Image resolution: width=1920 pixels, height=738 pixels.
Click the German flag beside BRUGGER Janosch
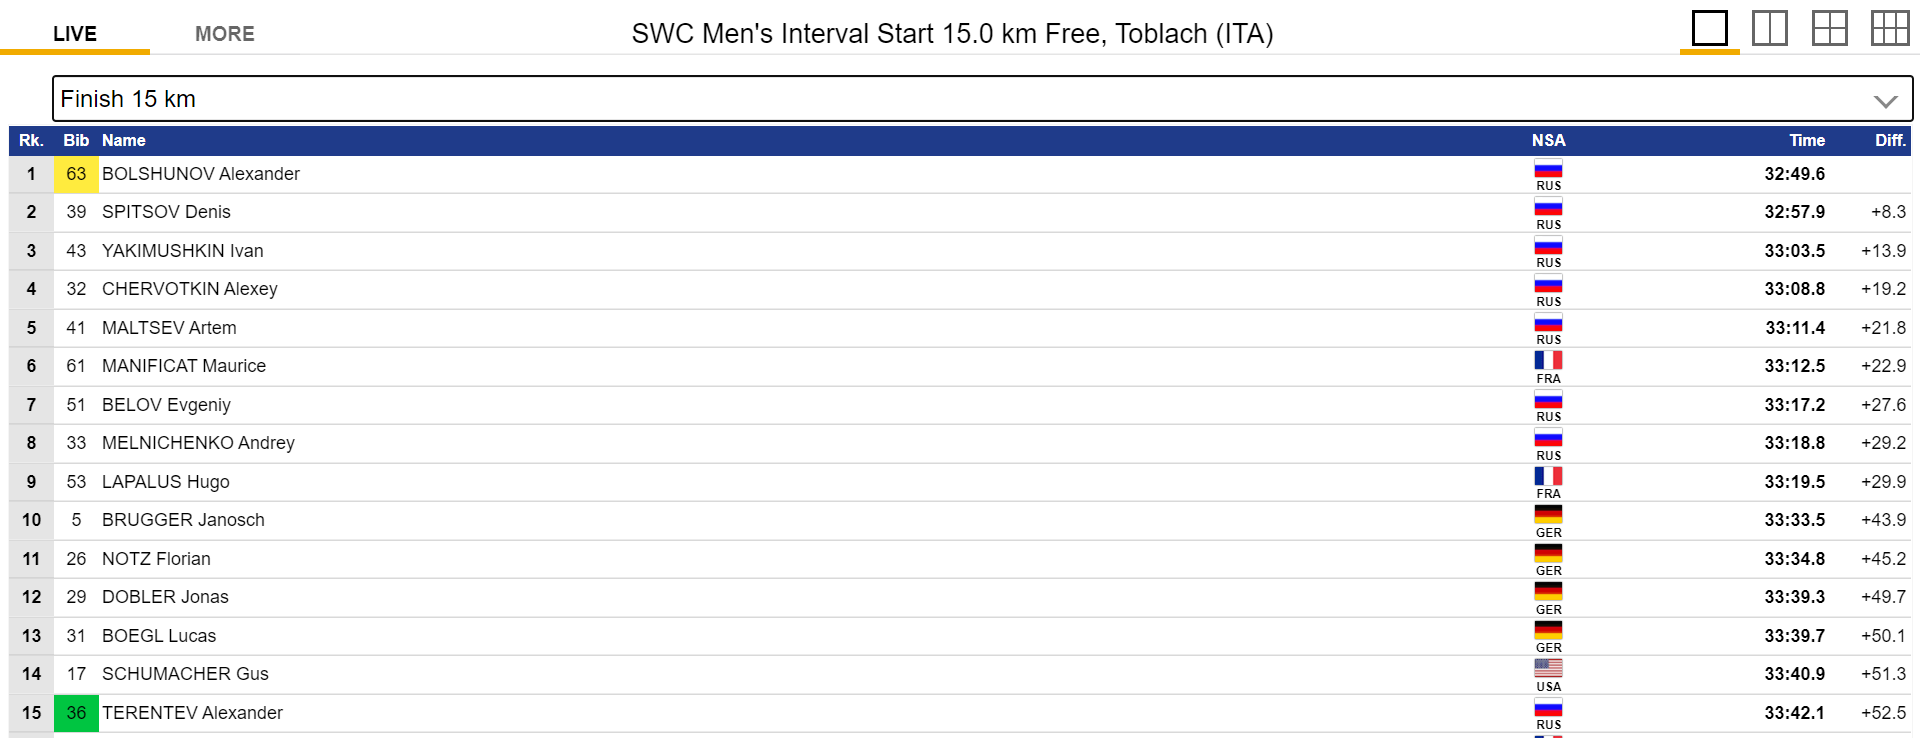click(1548, 514)
